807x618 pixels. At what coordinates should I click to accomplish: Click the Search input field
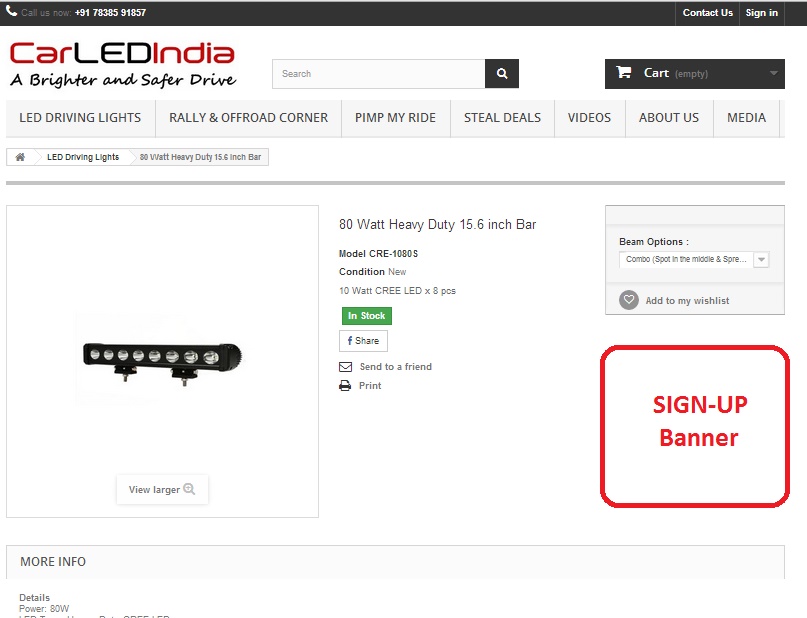click(x=379, y=74)
